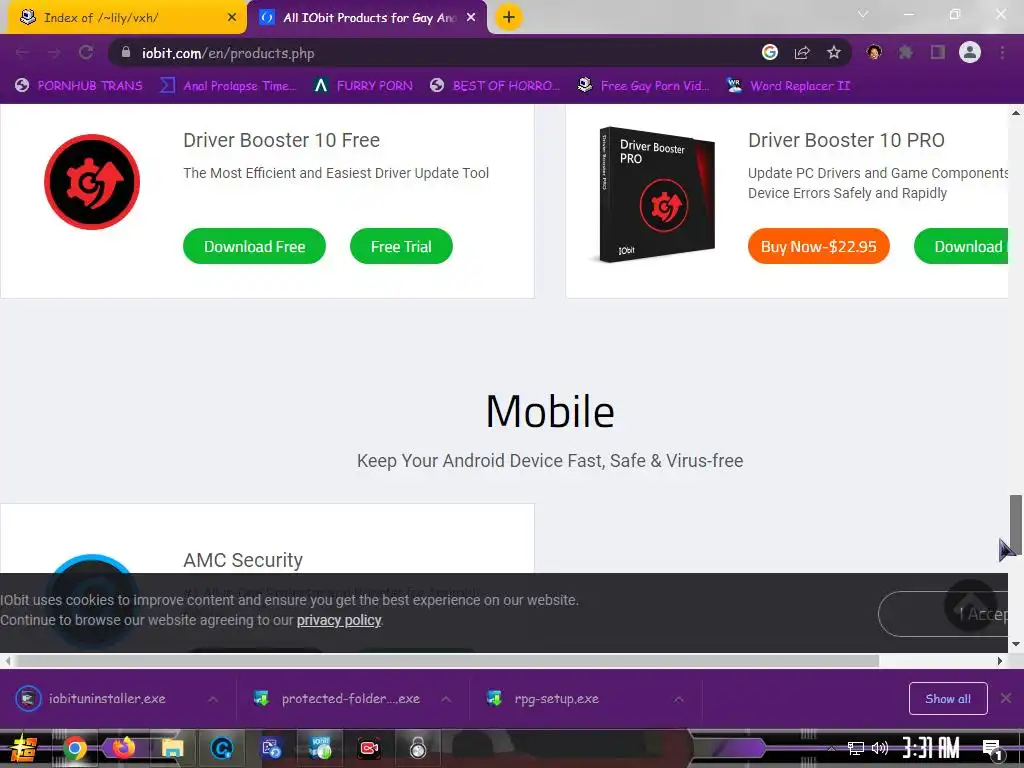Click the vertical scrollbar up arrow

(x=1016, y=112)
